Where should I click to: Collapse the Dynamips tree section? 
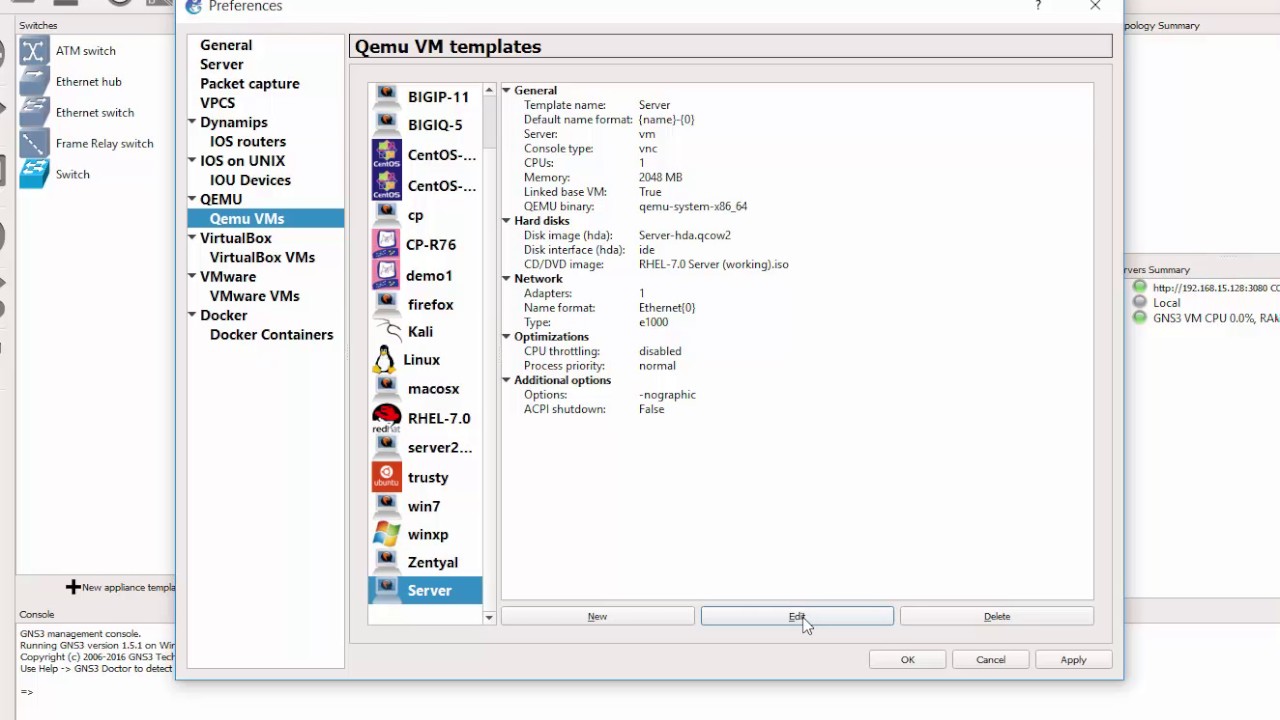point(192,122)
